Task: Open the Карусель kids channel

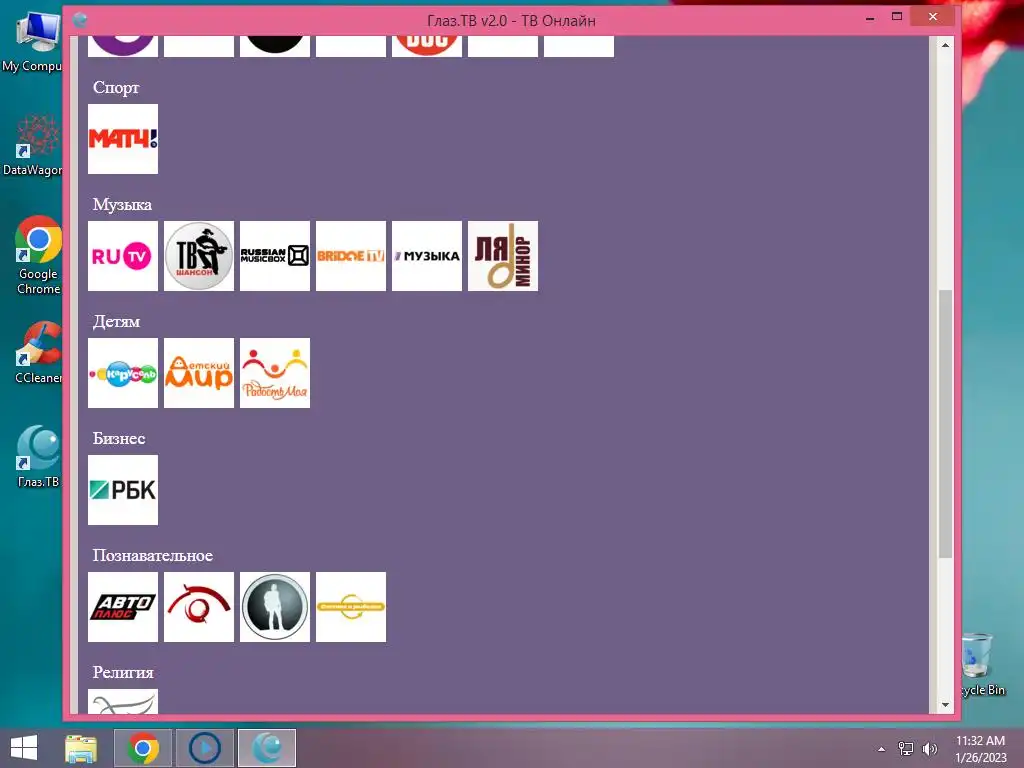Action: (123, 373)
